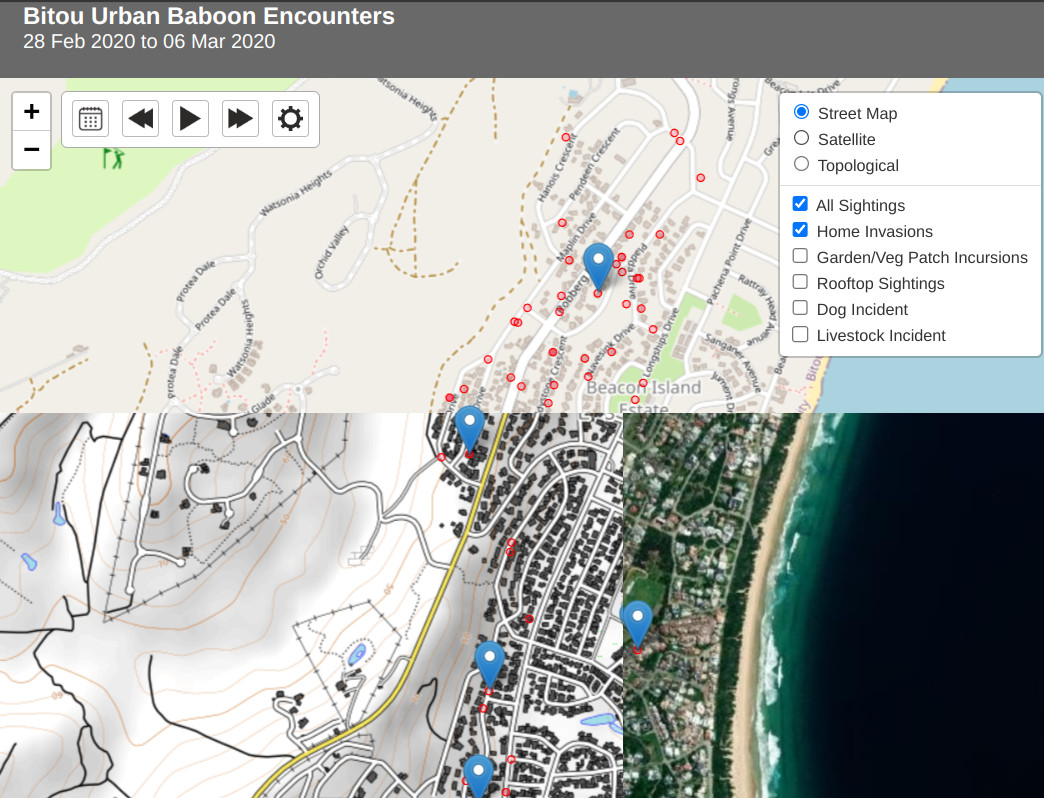Open the calendar date picker
Screen dimensions: 1044x798
(90, 119)
